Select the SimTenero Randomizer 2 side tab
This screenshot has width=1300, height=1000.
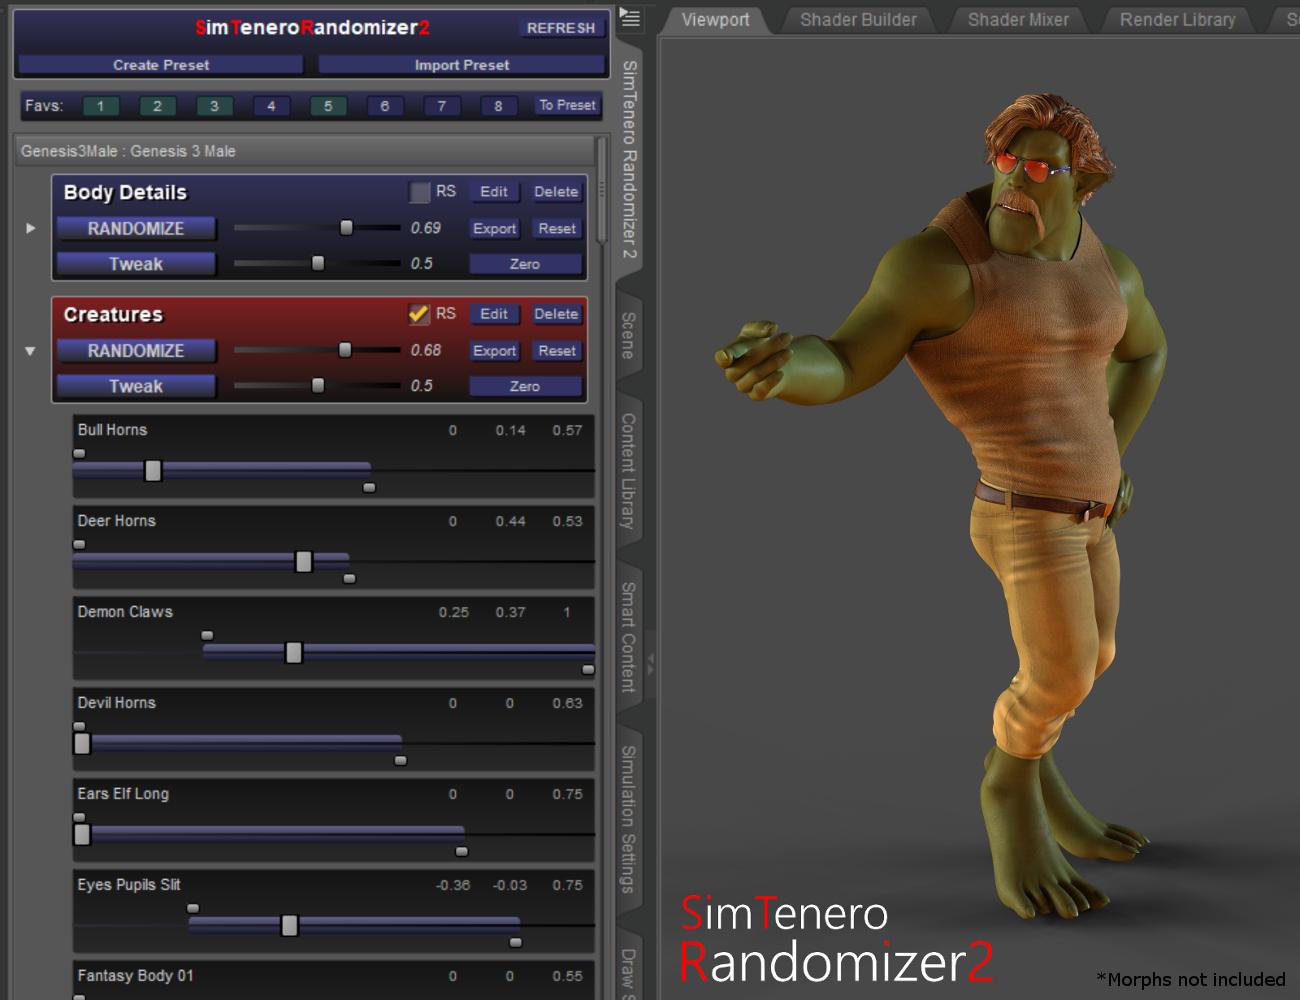pyautogui.click(x=629, y=159)
